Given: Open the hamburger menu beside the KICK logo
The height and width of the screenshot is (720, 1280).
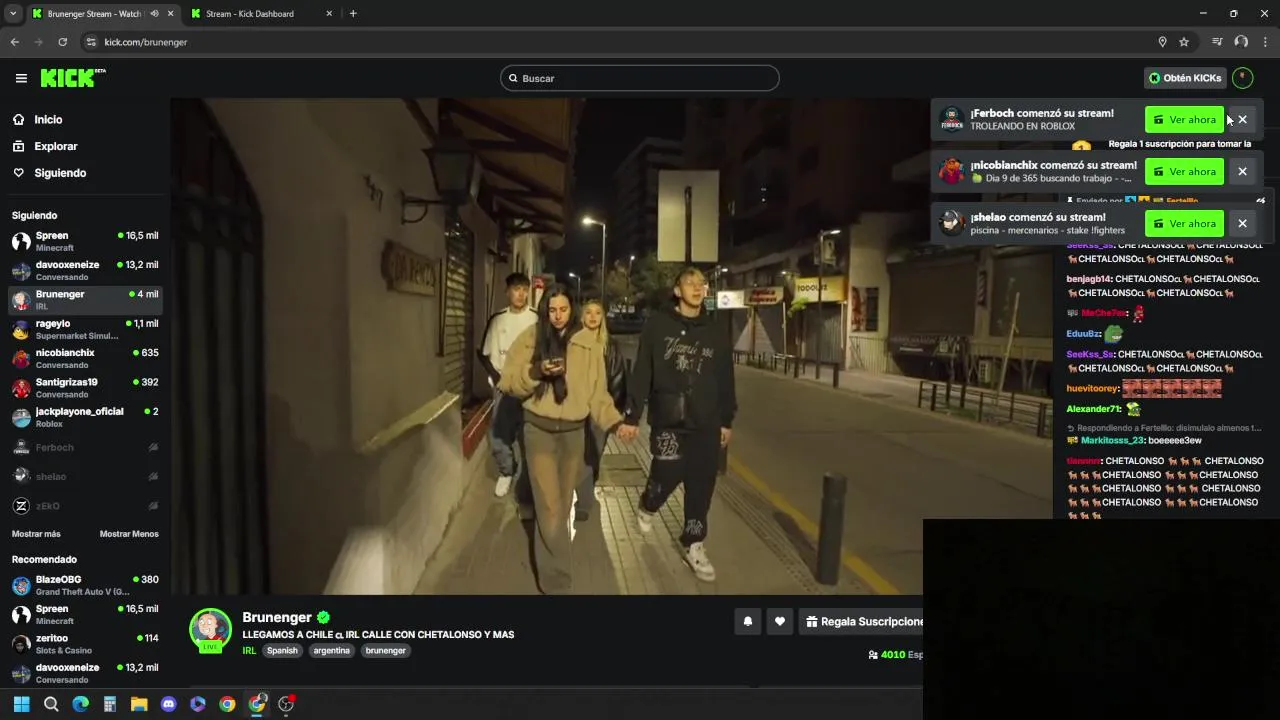Looking at the screenshot, I should pyautogui.click(x=21, y=78).
